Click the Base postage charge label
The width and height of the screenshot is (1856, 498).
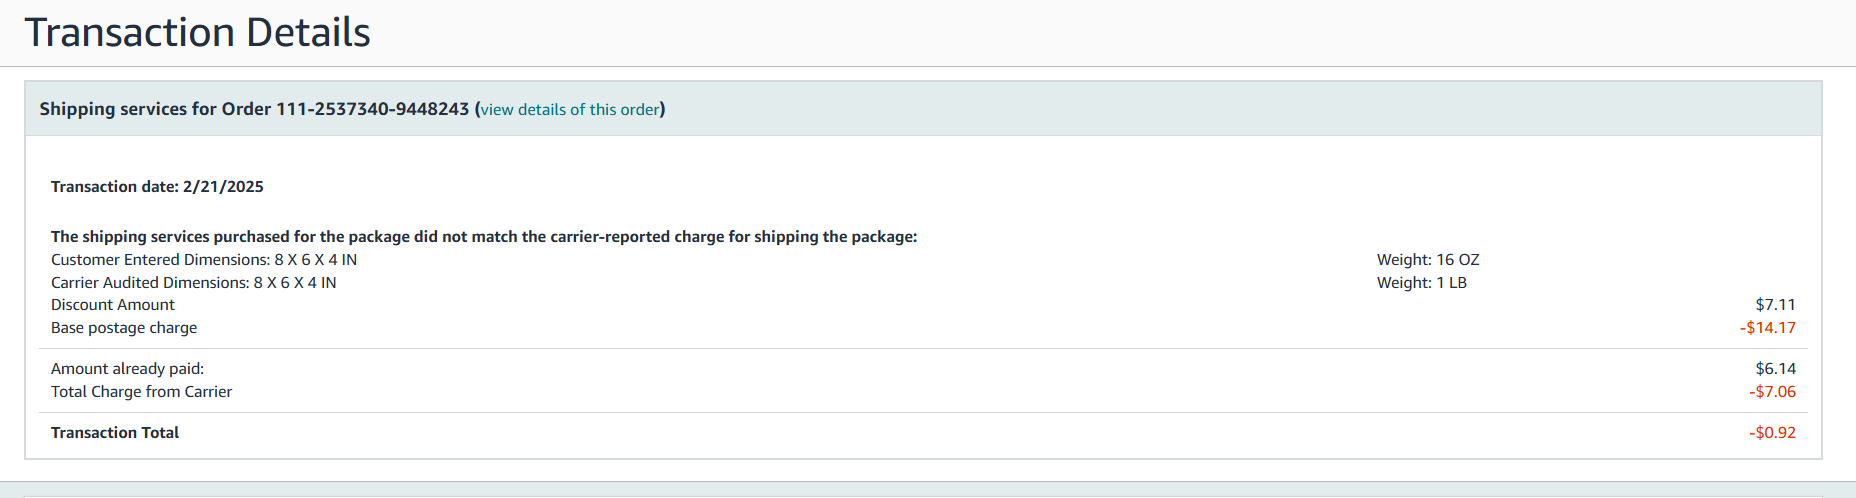tap(124, 328)
